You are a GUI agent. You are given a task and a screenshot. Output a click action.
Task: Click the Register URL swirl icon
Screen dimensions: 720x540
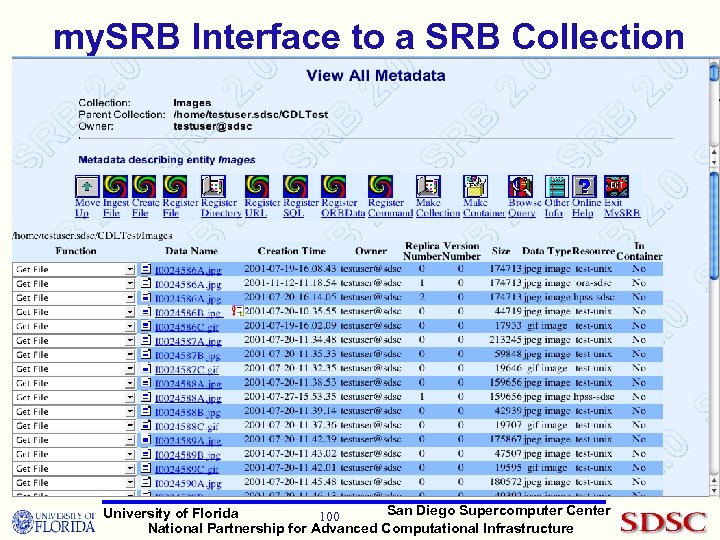tap(257, 186)
